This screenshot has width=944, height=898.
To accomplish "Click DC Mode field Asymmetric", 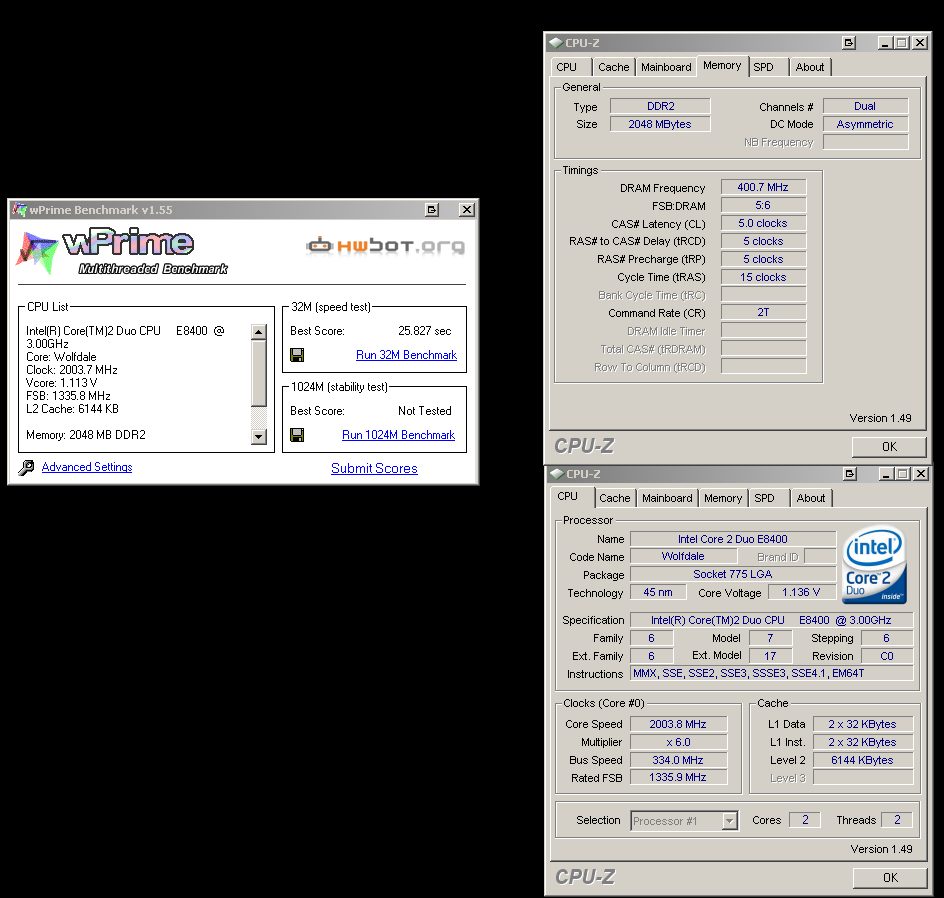I will click(865, 124).
